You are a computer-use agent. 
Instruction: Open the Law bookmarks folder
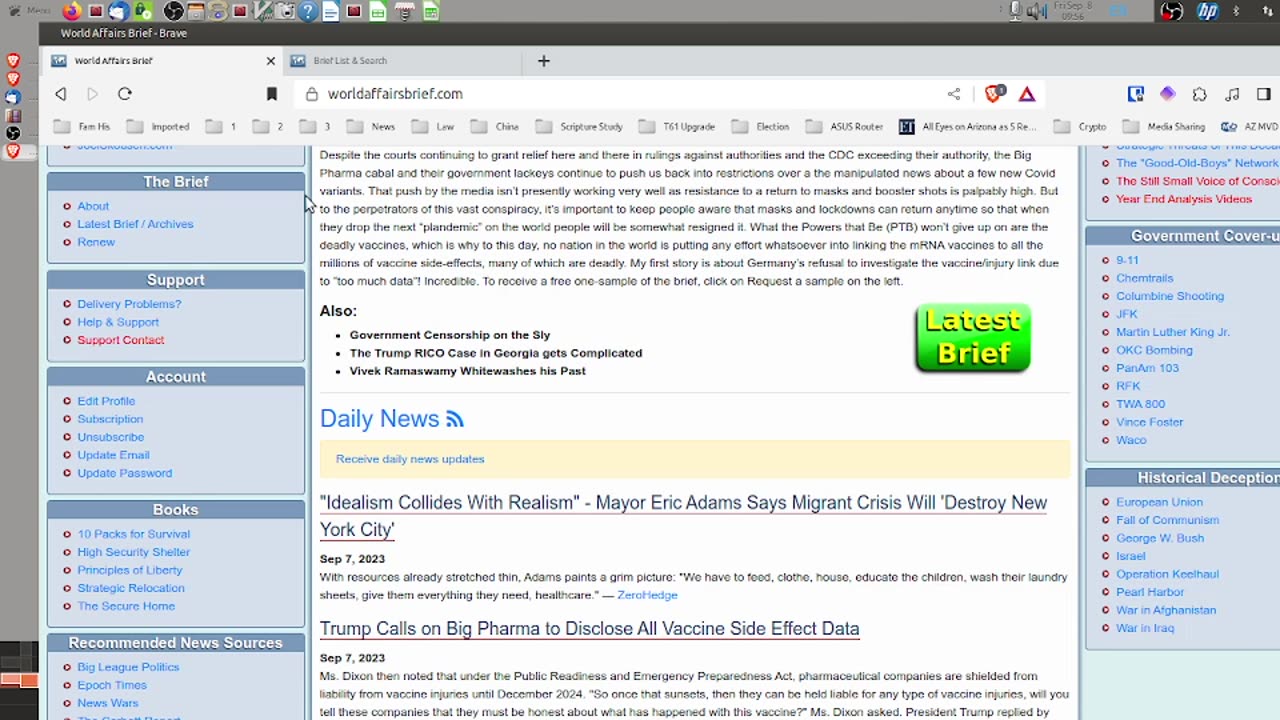433,127
